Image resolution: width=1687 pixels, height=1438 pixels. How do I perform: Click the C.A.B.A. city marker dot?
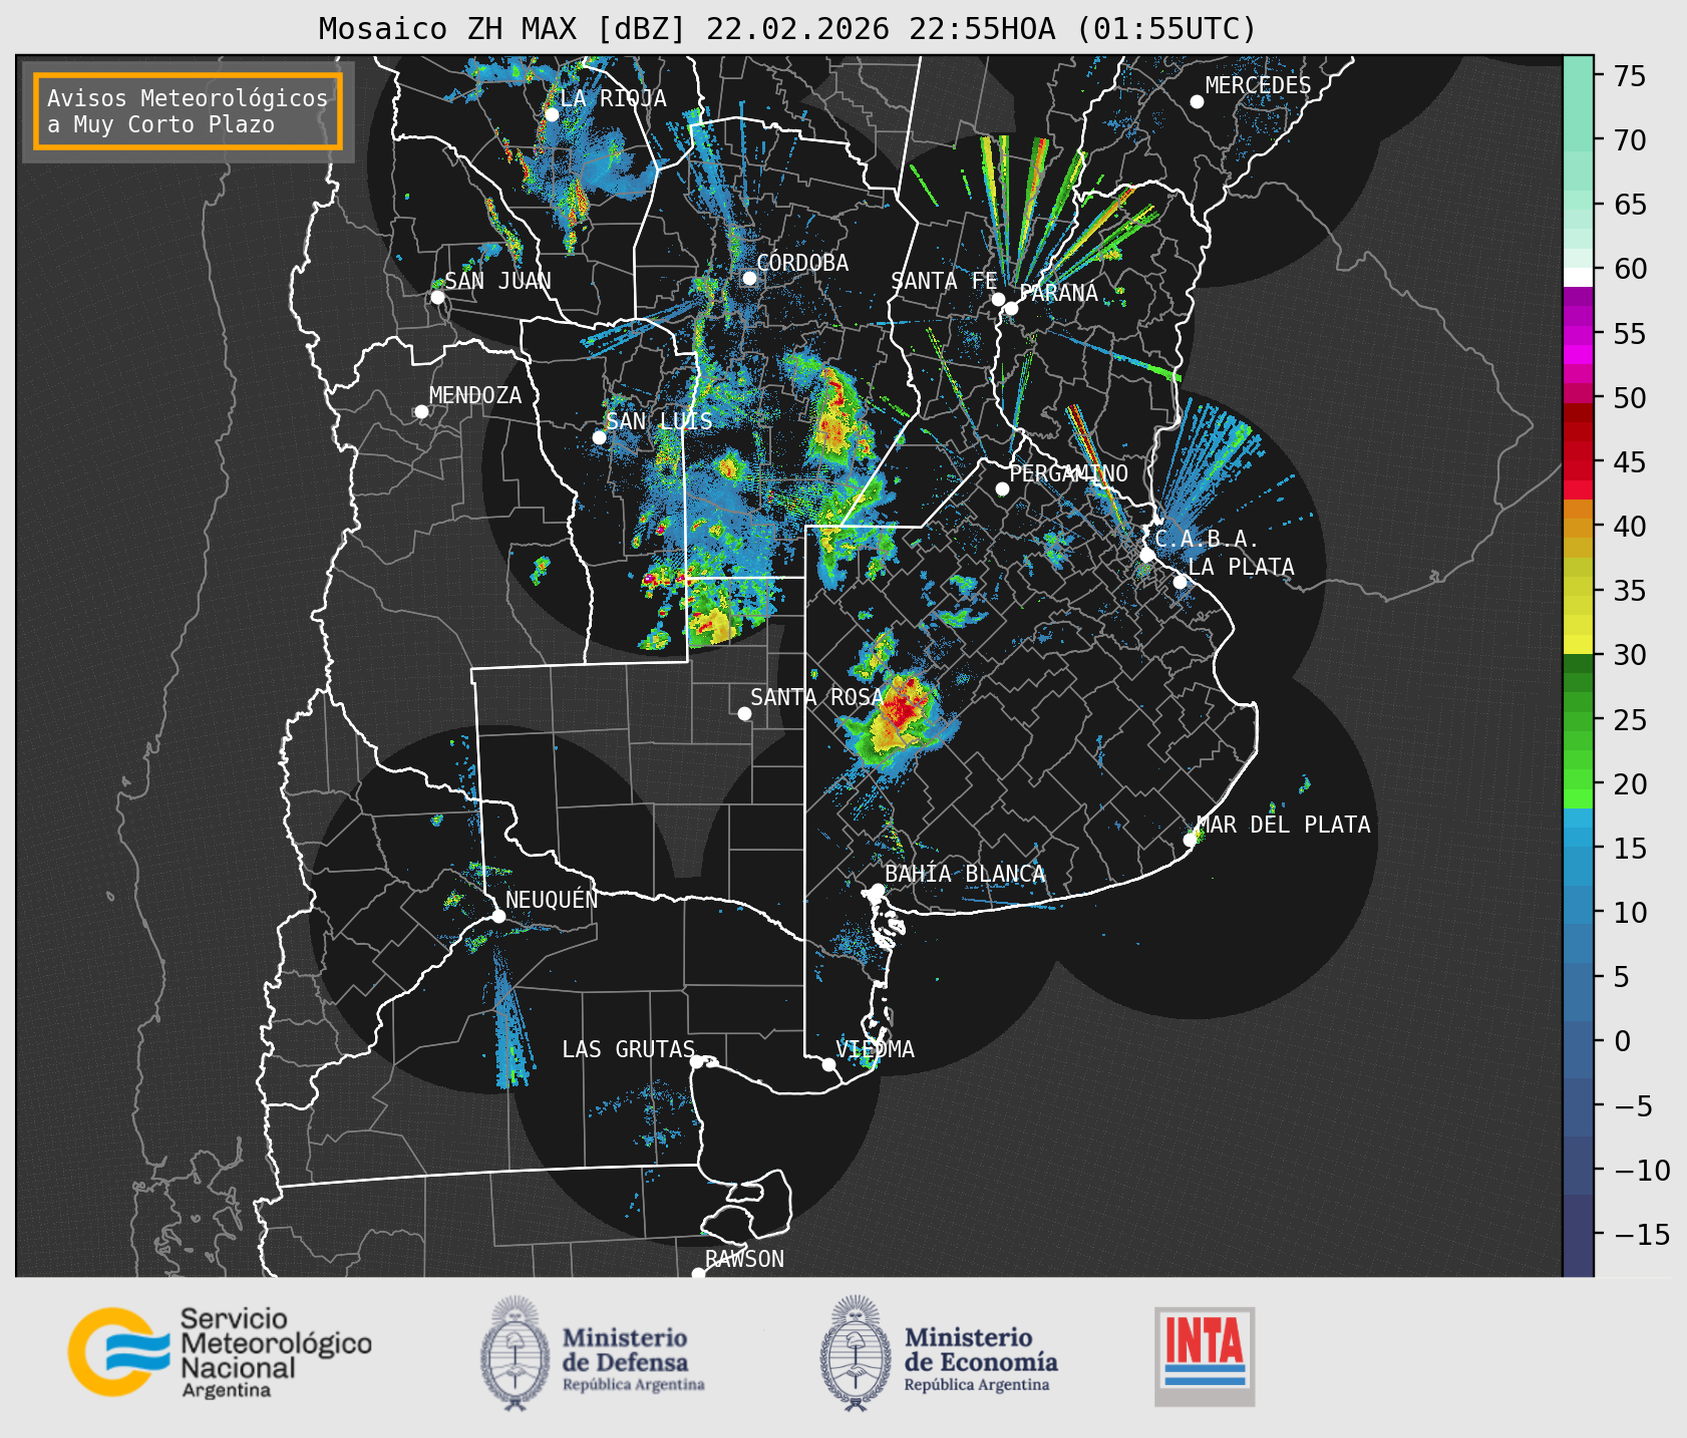1147,554
